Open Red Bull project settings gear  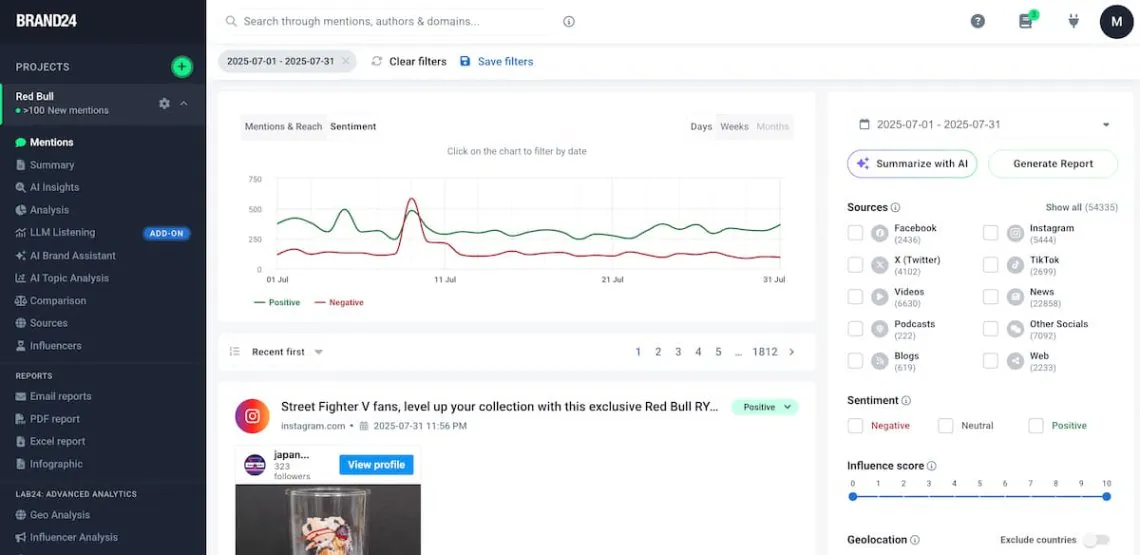164,103
